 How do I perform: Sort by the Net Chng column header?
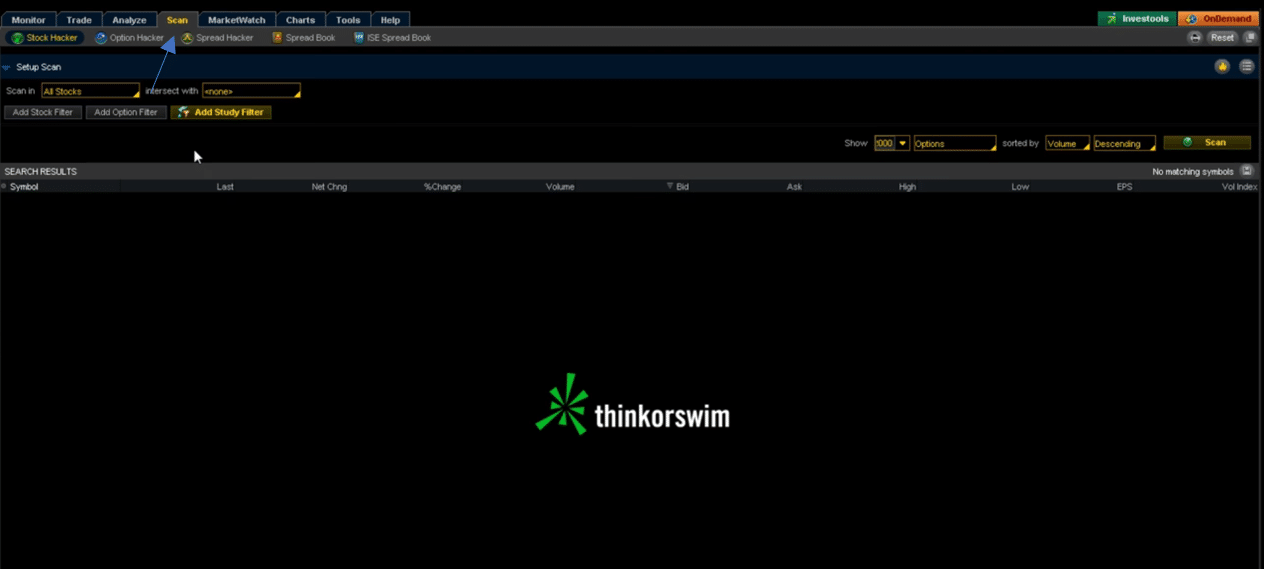tap(329, 187)
